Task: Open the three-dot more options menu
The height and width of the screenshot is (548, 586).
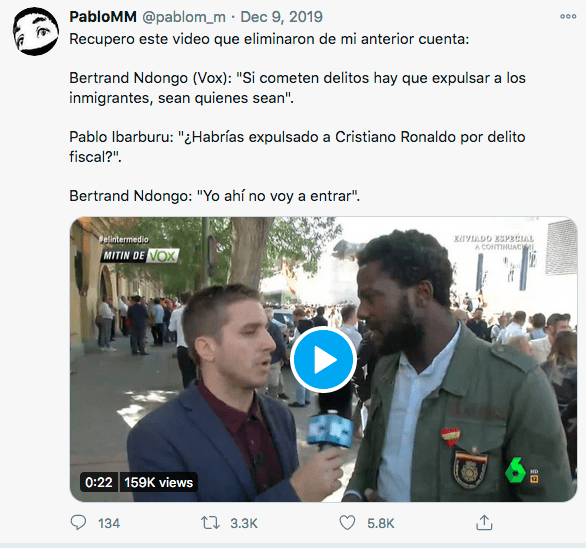Action: coord(568,16)
